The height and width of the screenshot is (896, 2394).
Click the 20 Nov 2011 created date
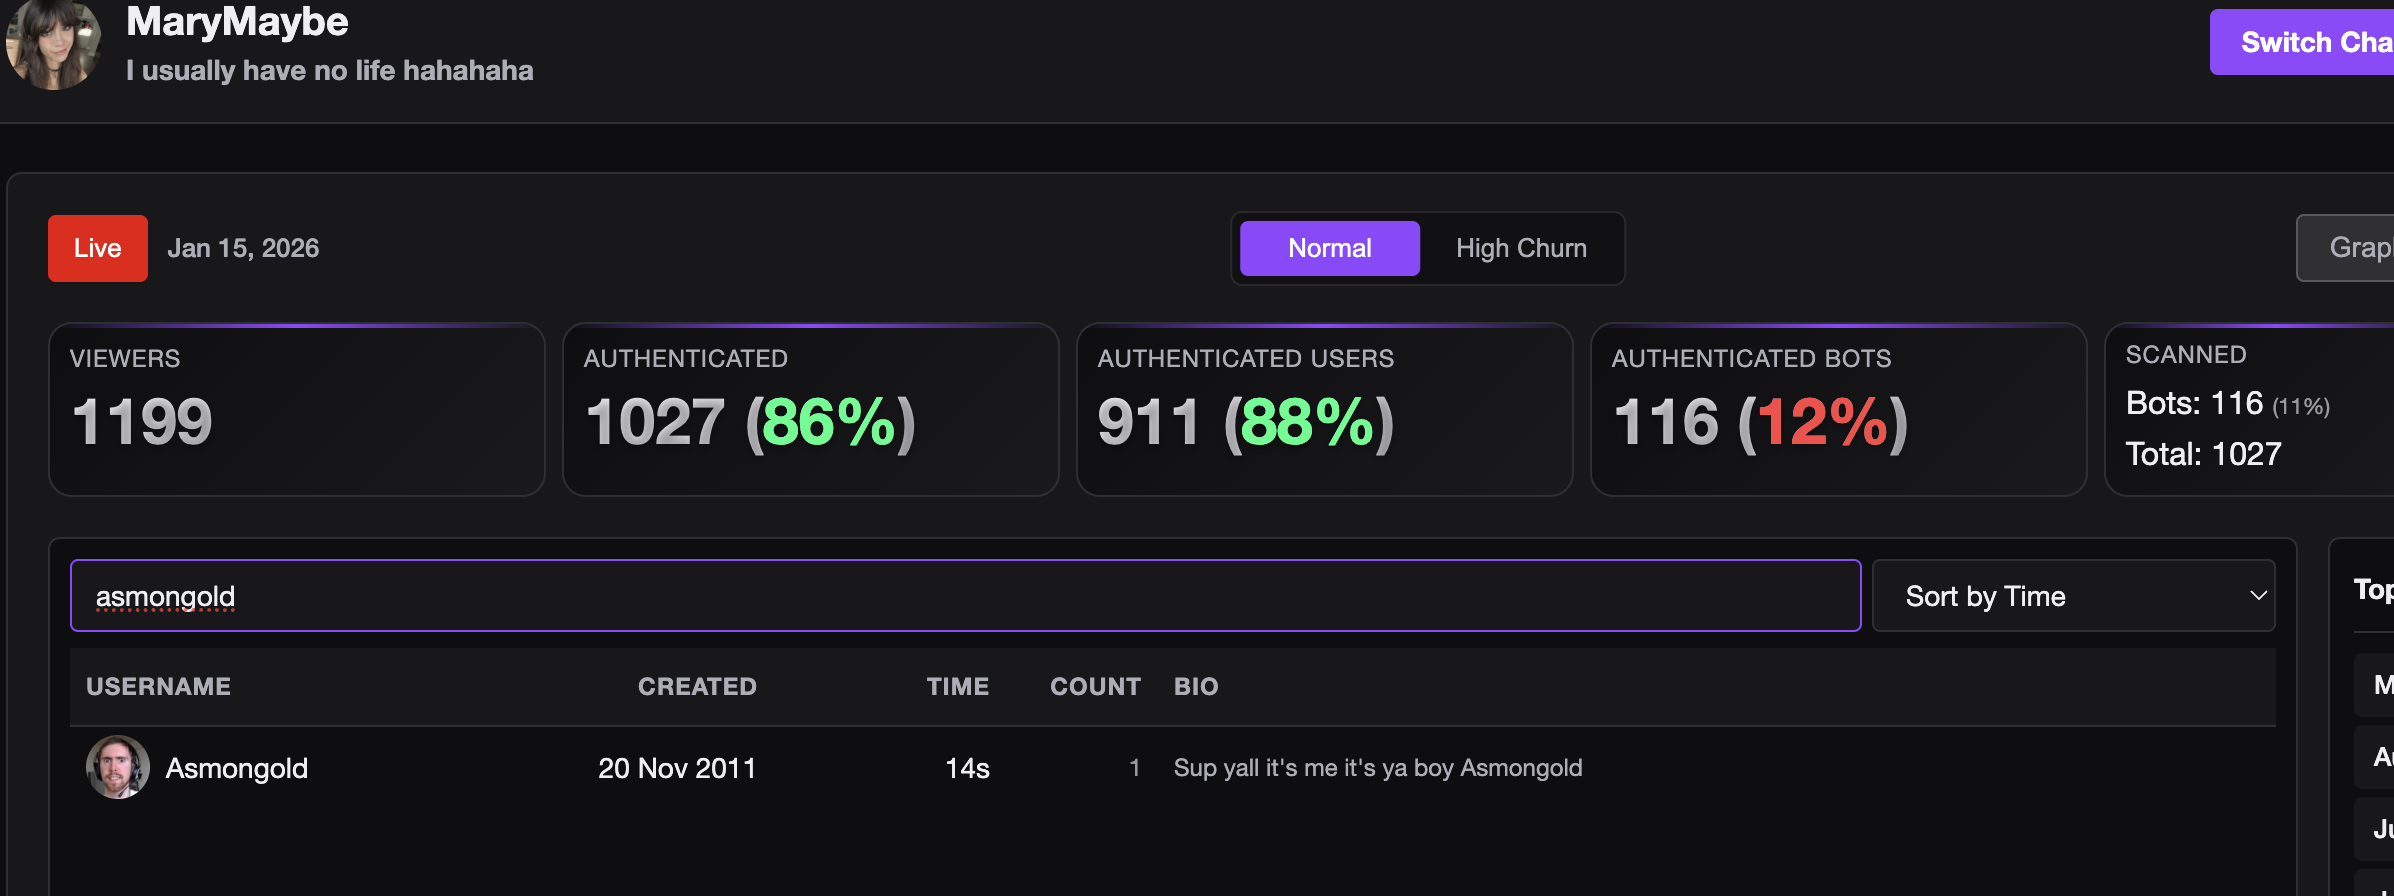pyautogui.click(x=677, y=768)
